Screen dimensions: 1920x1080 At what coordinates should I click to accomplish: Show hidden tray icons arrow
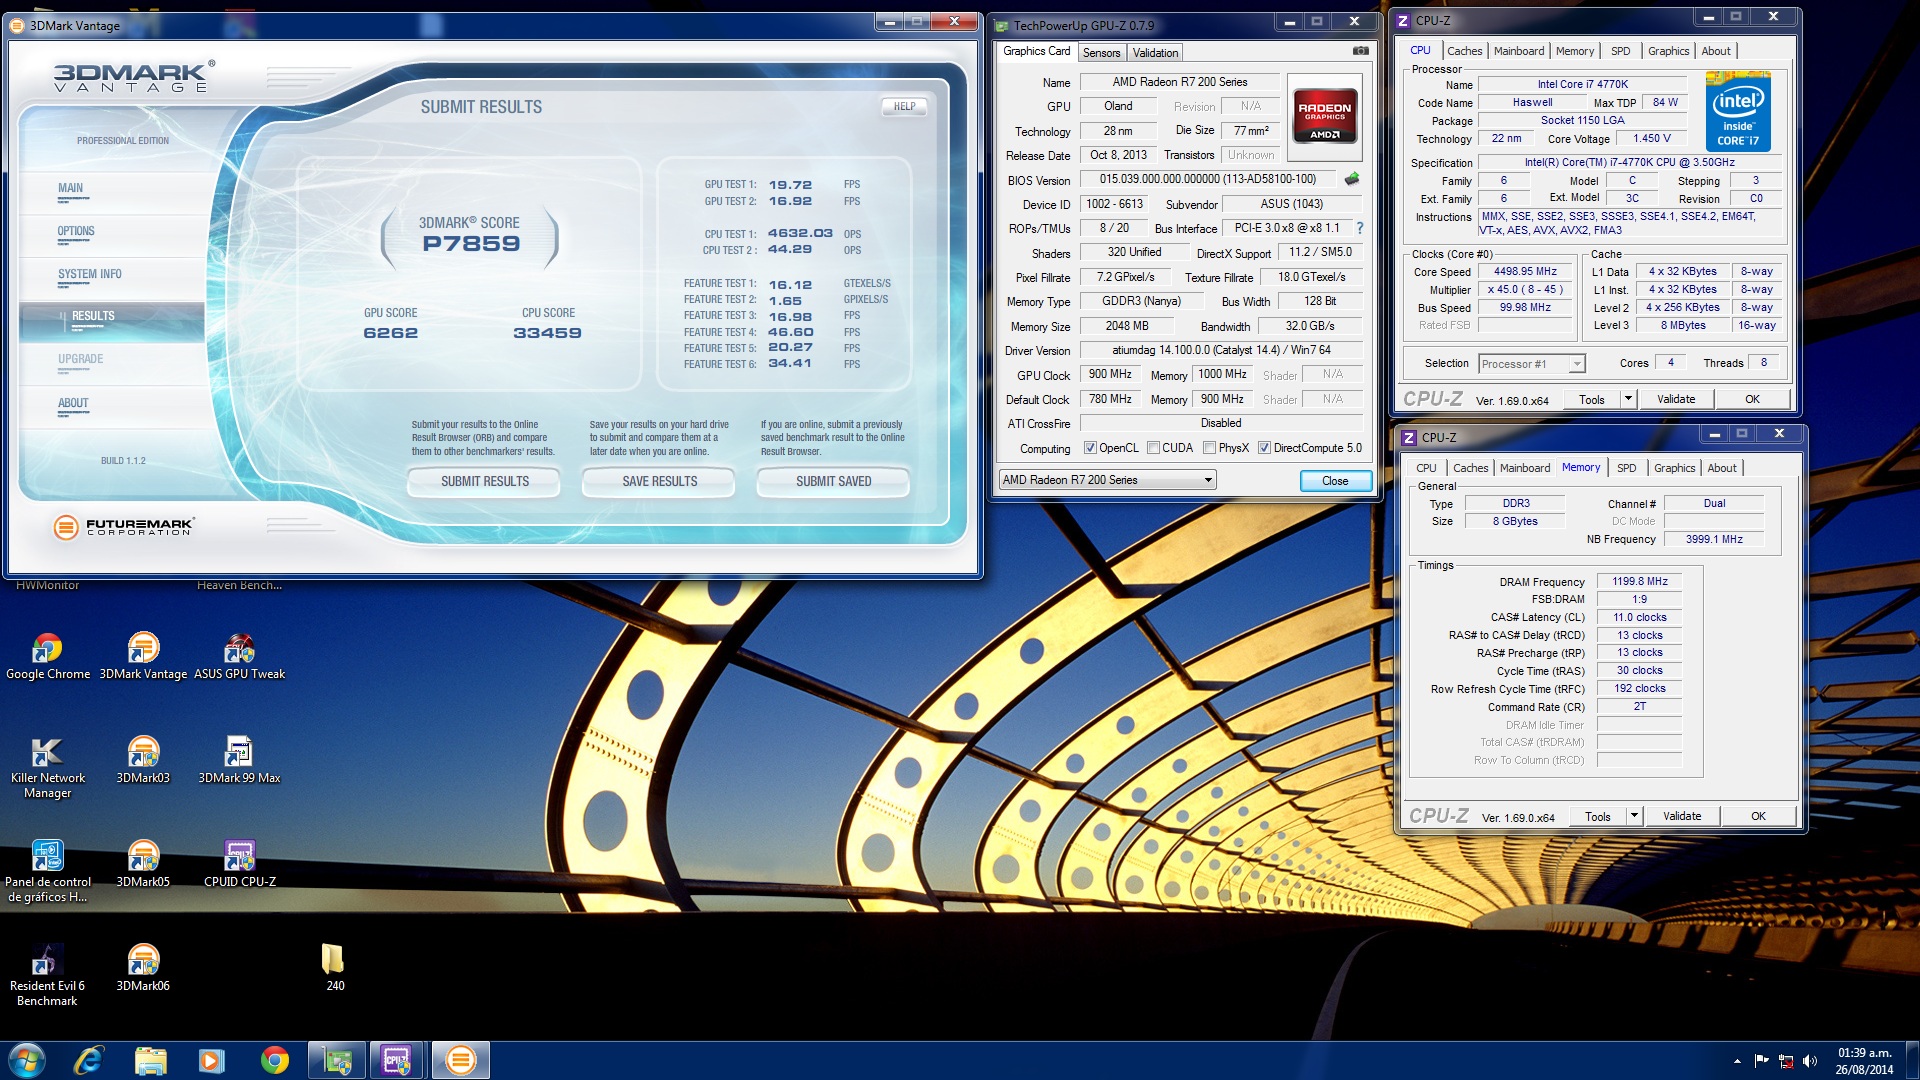tap(1737, 1061)
